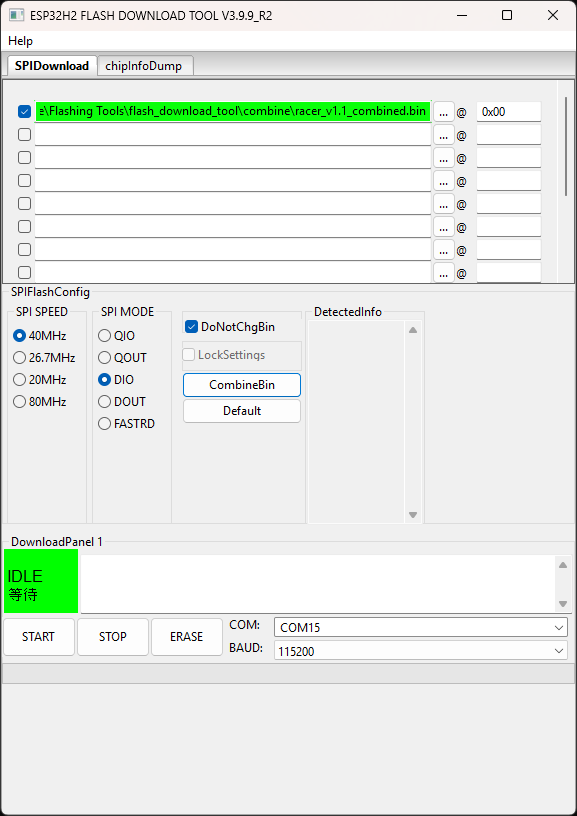Click the second row address field

click(x=509, y=135)
